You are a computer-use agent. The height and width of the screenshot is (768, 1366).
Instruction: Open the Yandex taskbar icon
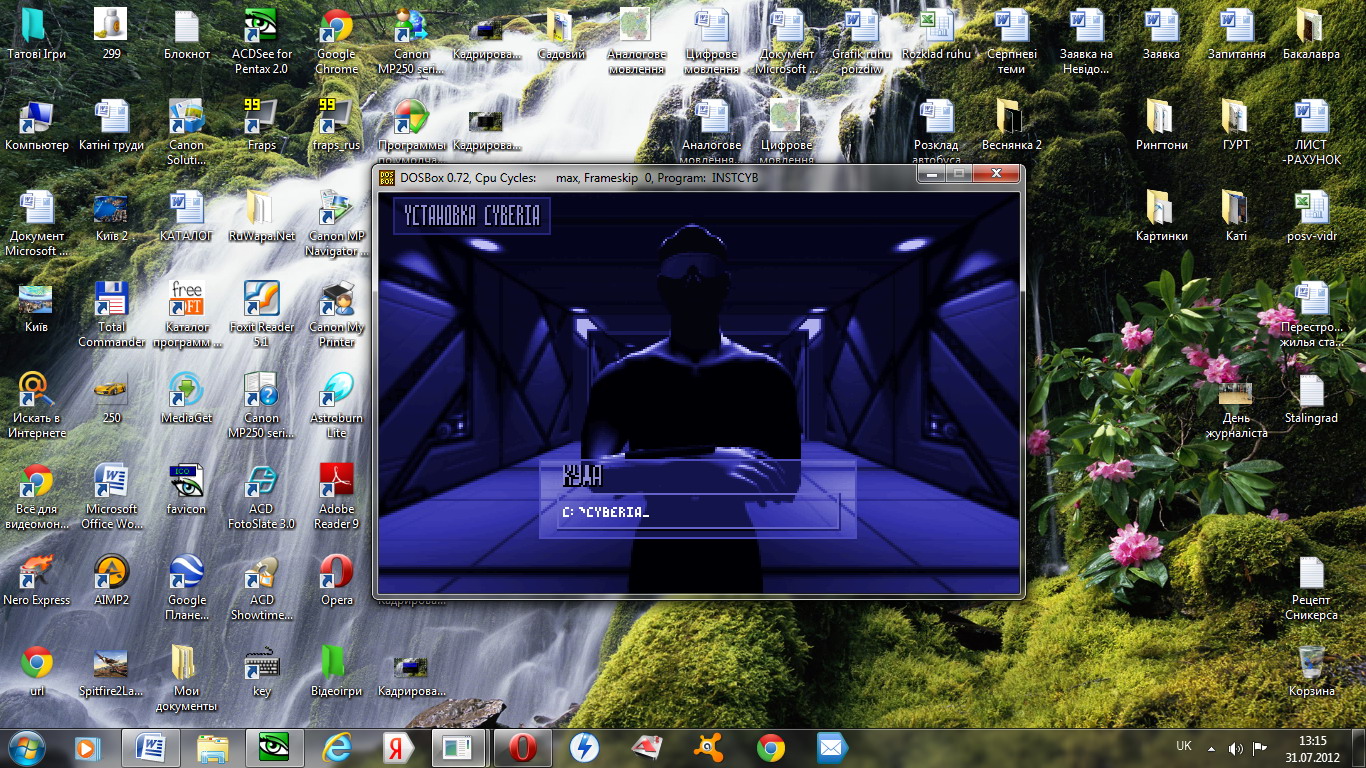pos(397,747)
